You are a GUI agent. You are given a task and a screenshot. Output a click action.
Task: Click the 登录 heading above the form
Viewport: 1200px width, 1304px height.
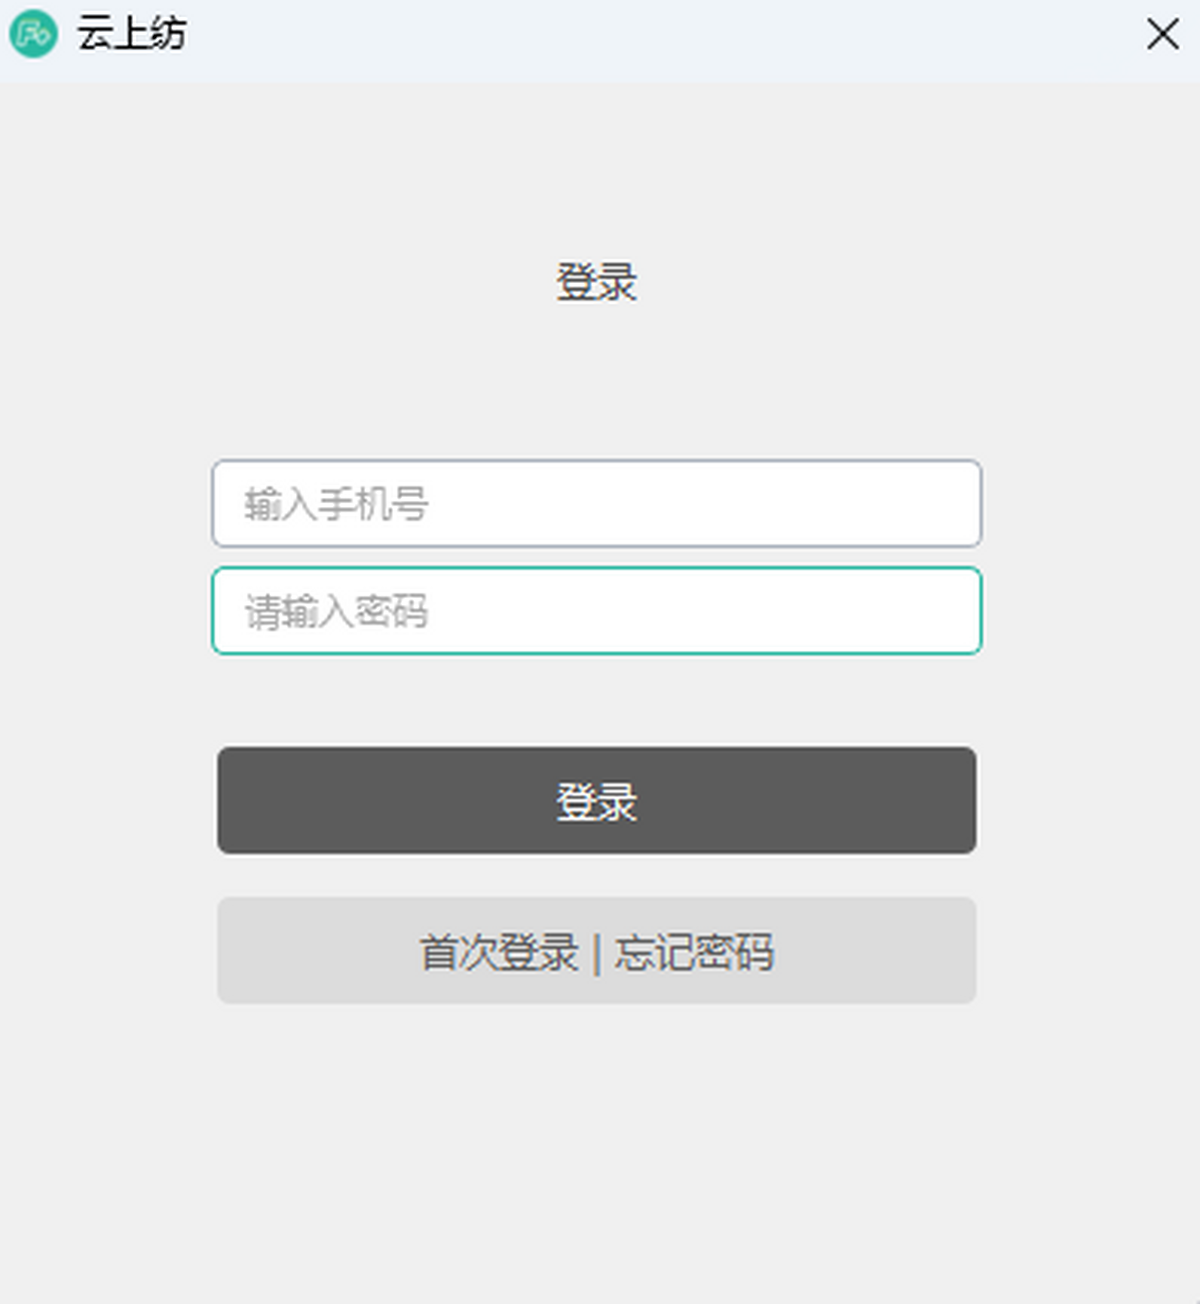(x=597, y=282)
